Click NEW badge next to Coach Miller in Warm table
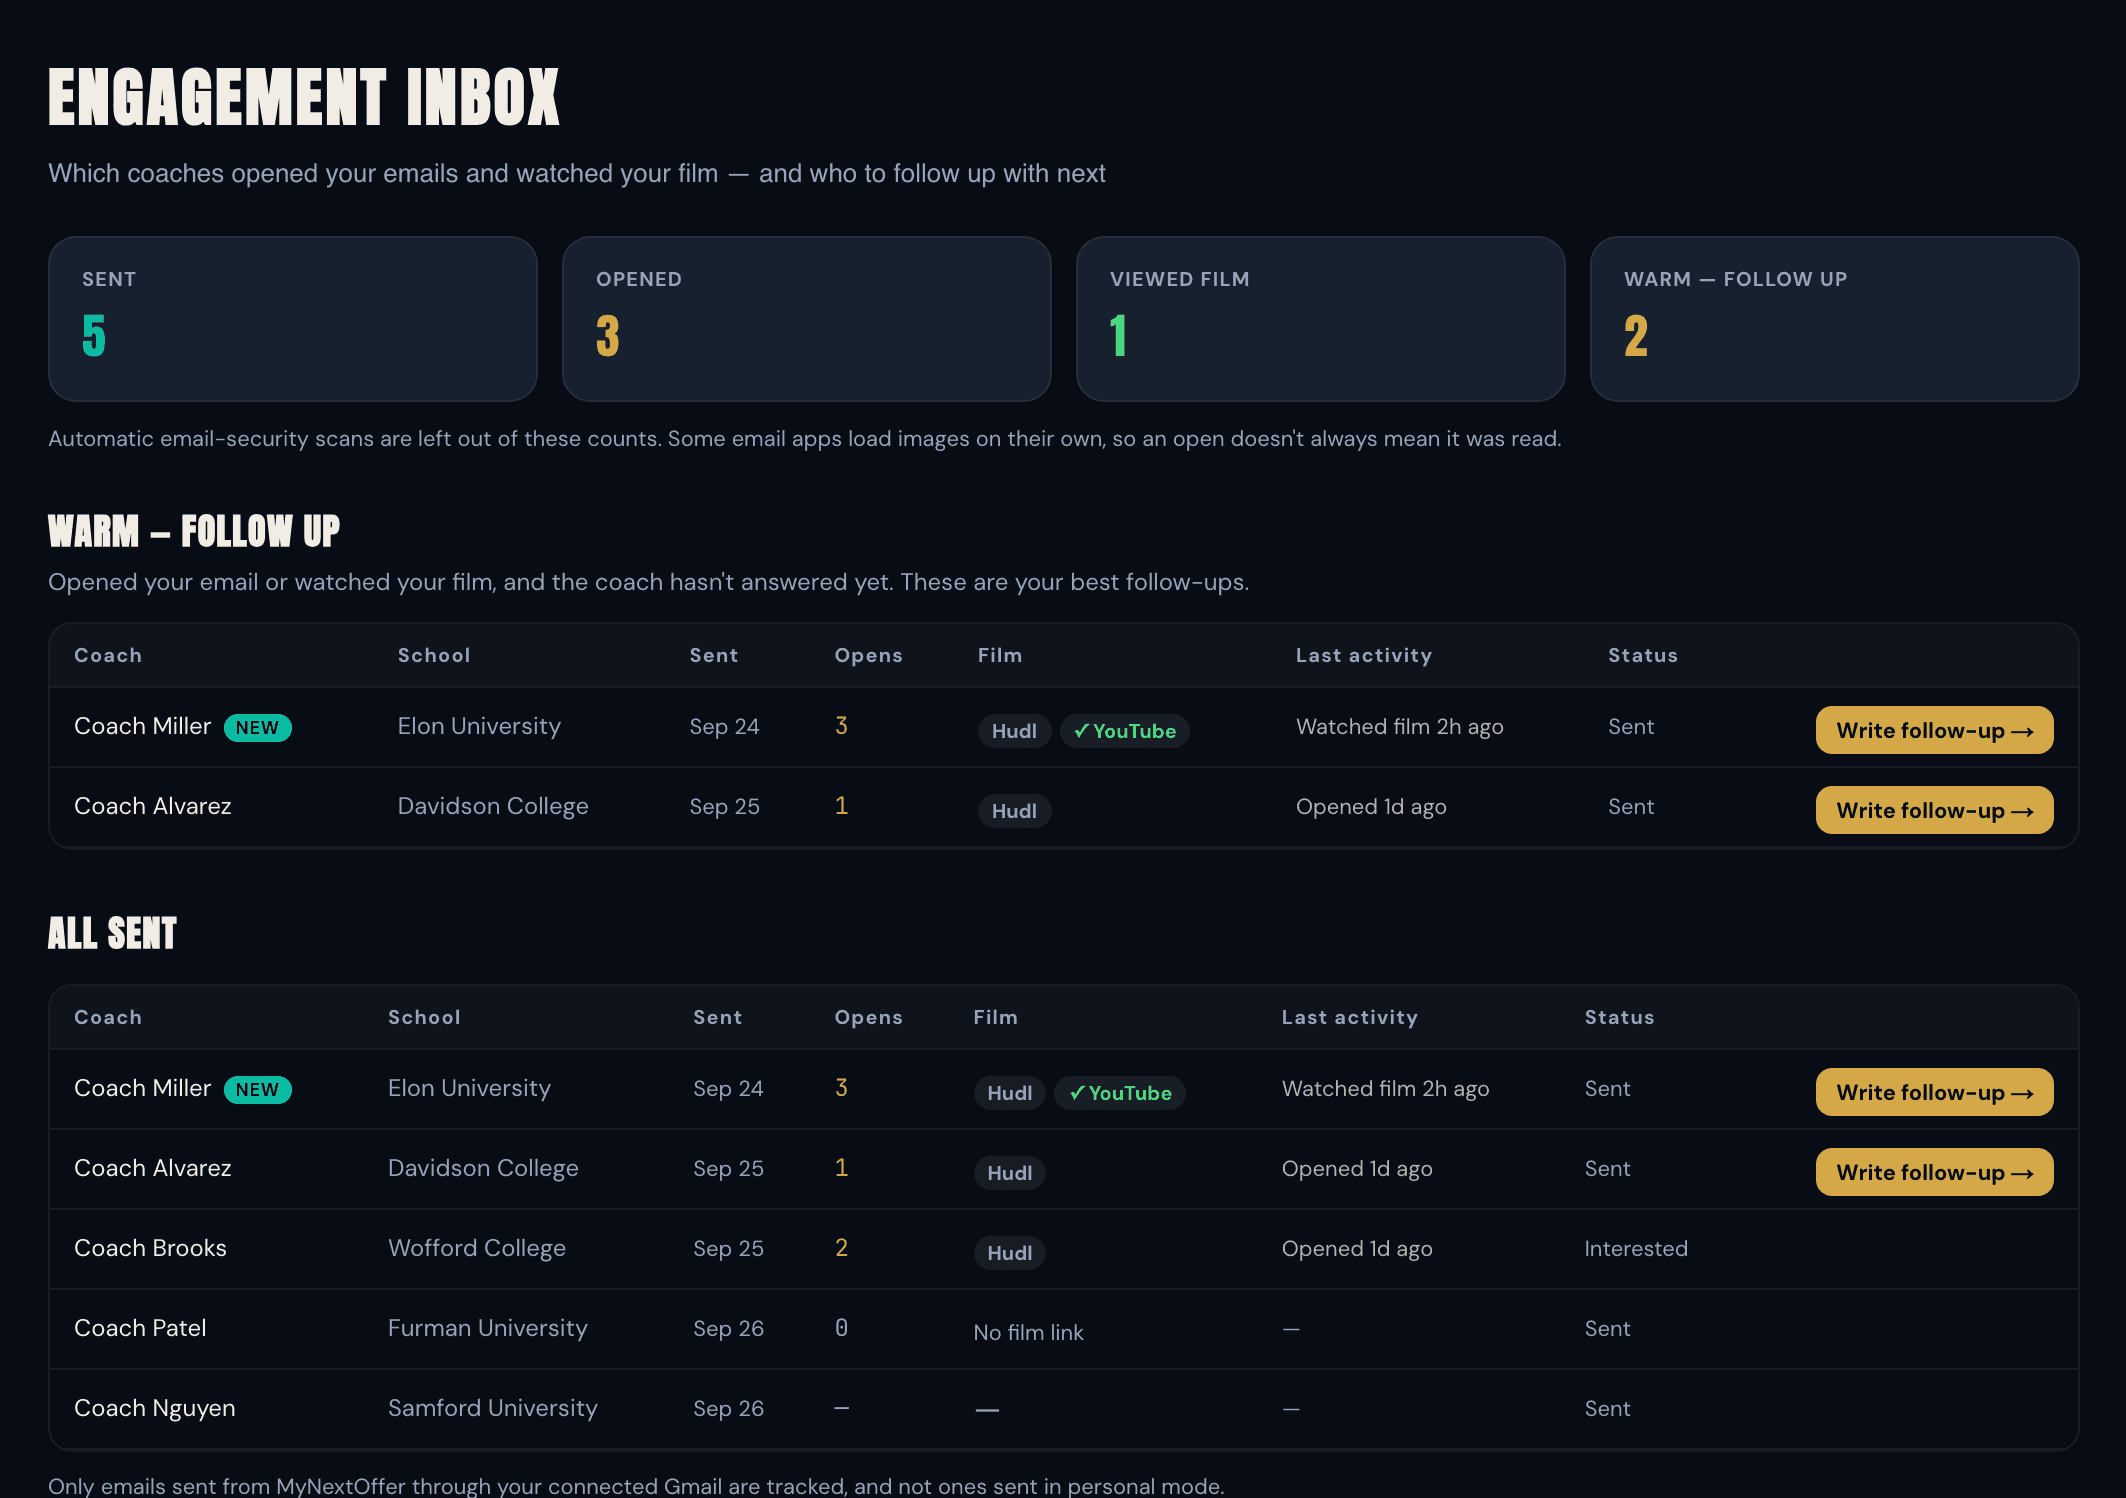Screen dimensions: 2126x1498 point(257,728)
